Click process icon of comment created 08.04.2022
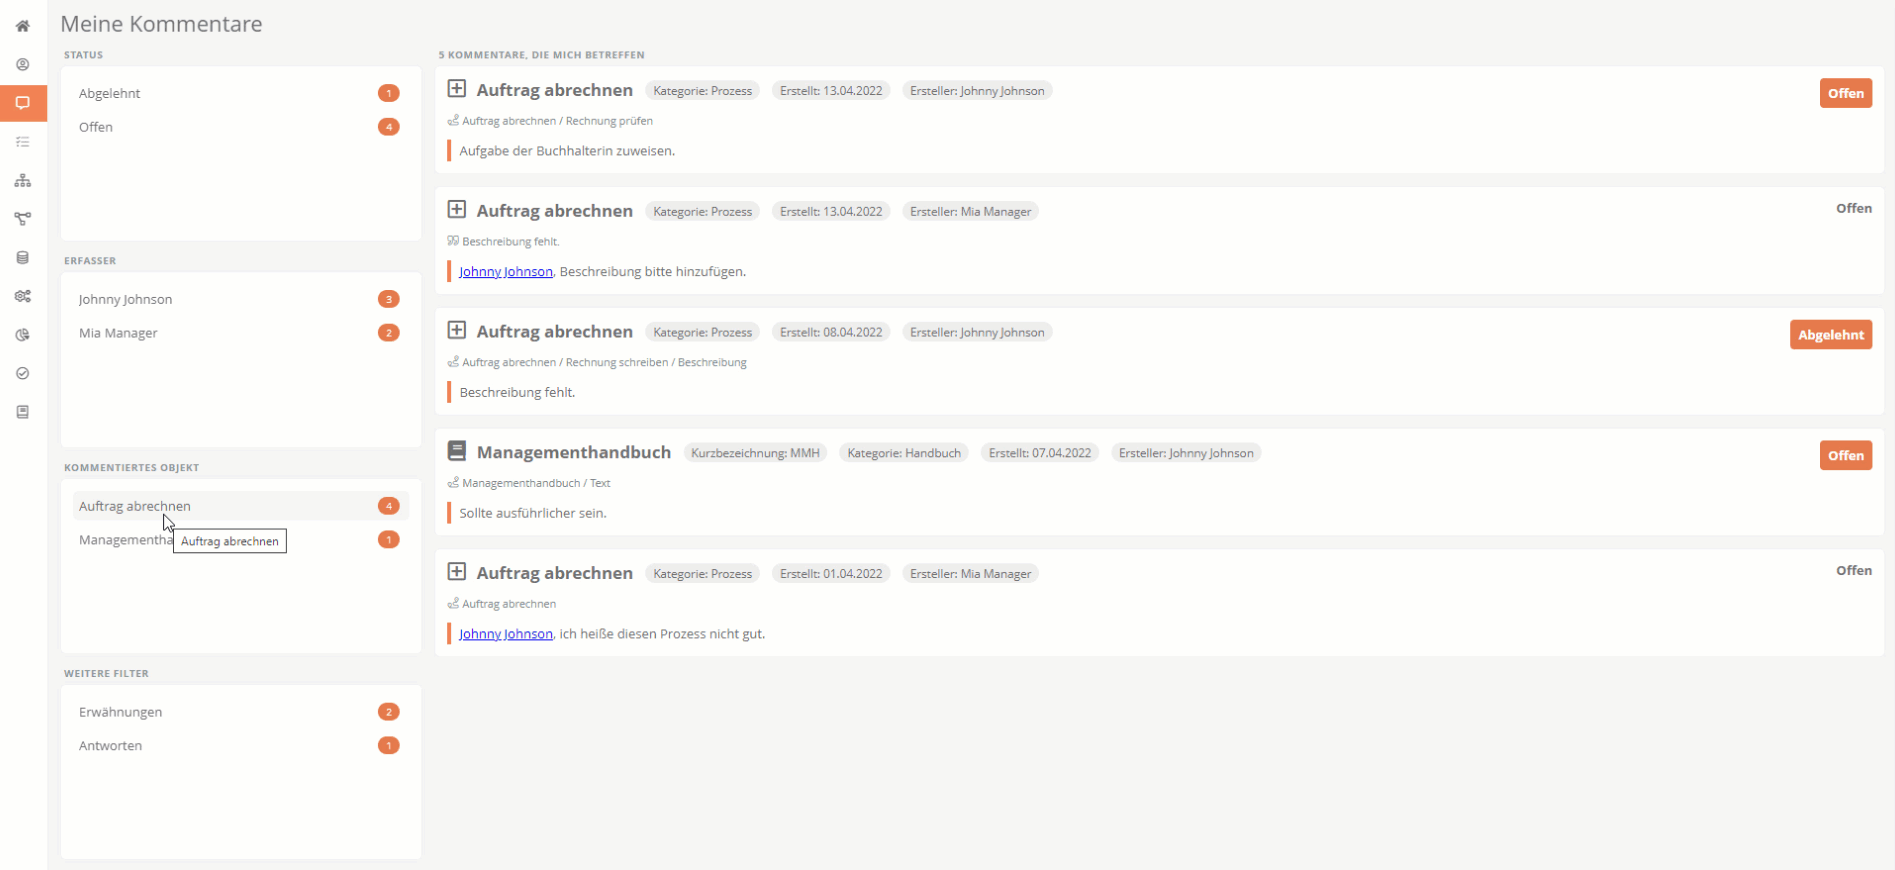Screen dimensions: 1895x870 (457, 330)
